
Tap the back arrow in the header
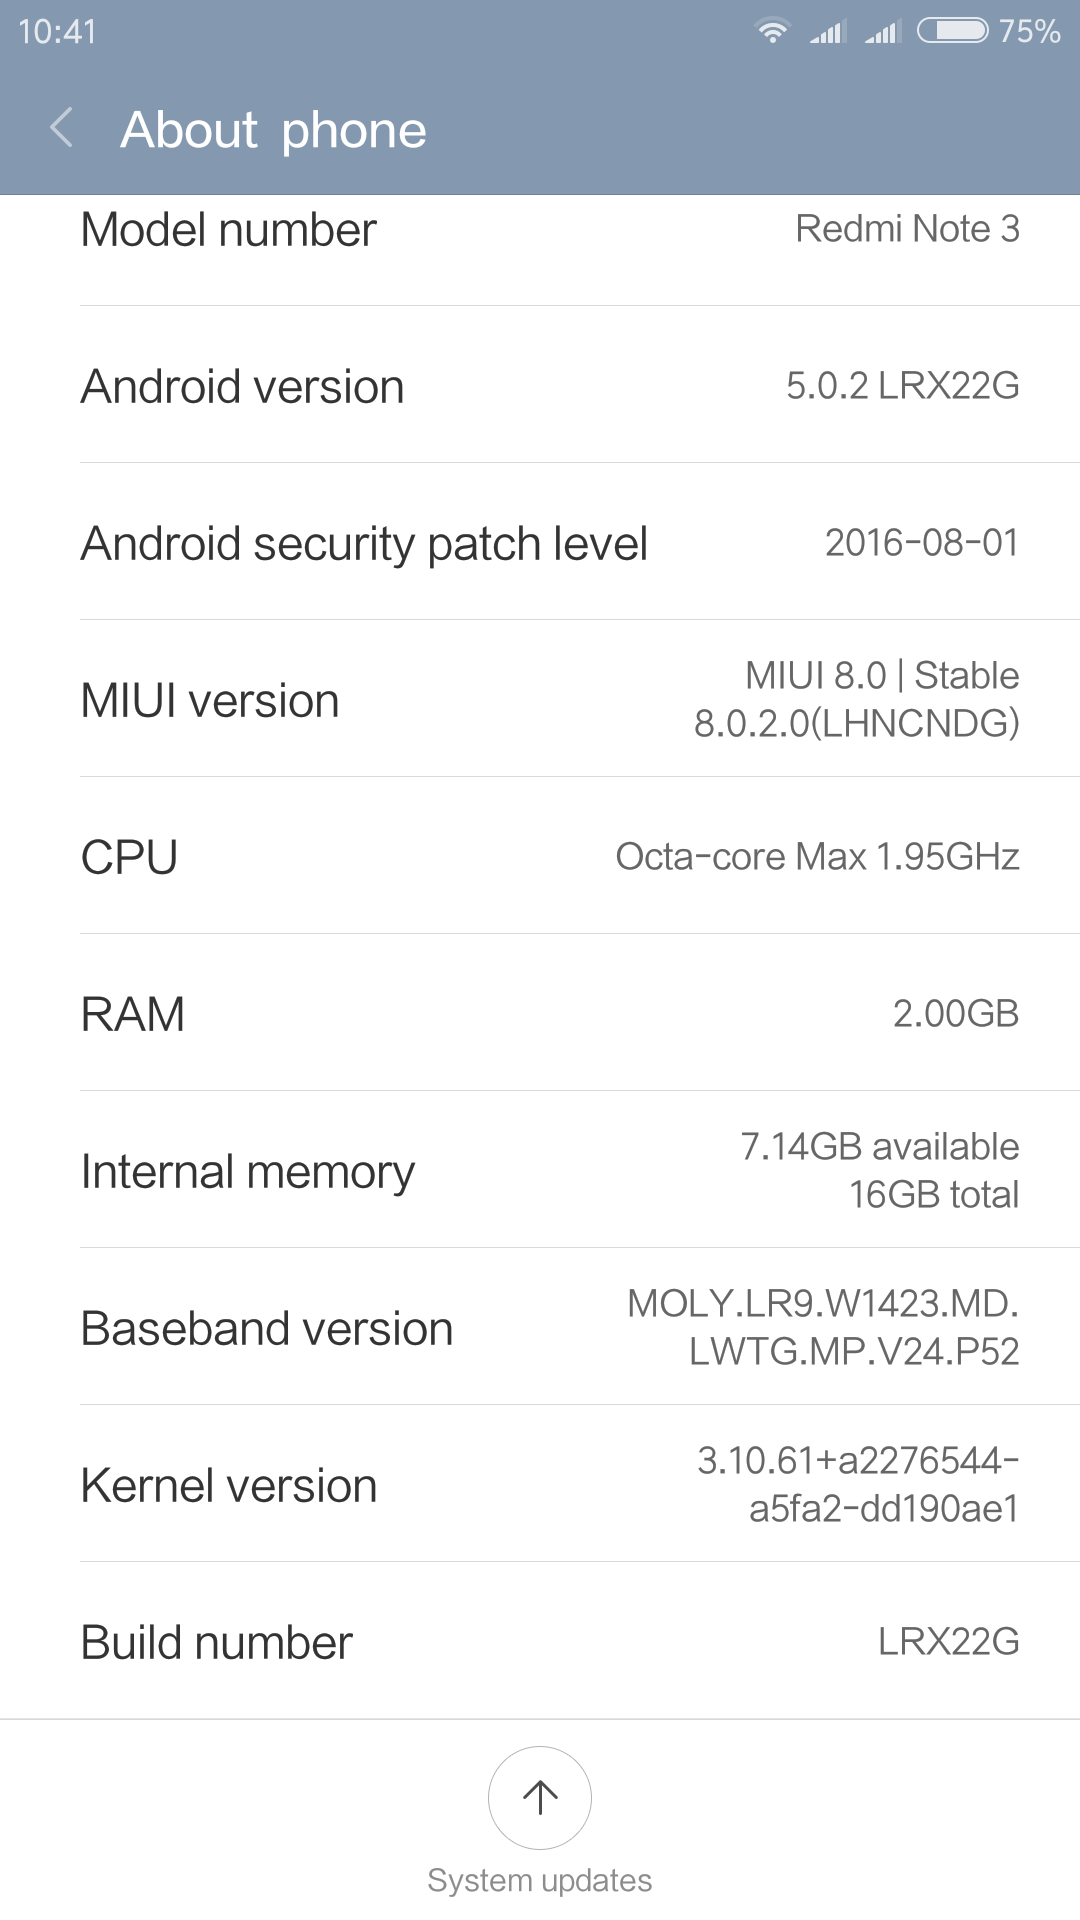[62, 128]
